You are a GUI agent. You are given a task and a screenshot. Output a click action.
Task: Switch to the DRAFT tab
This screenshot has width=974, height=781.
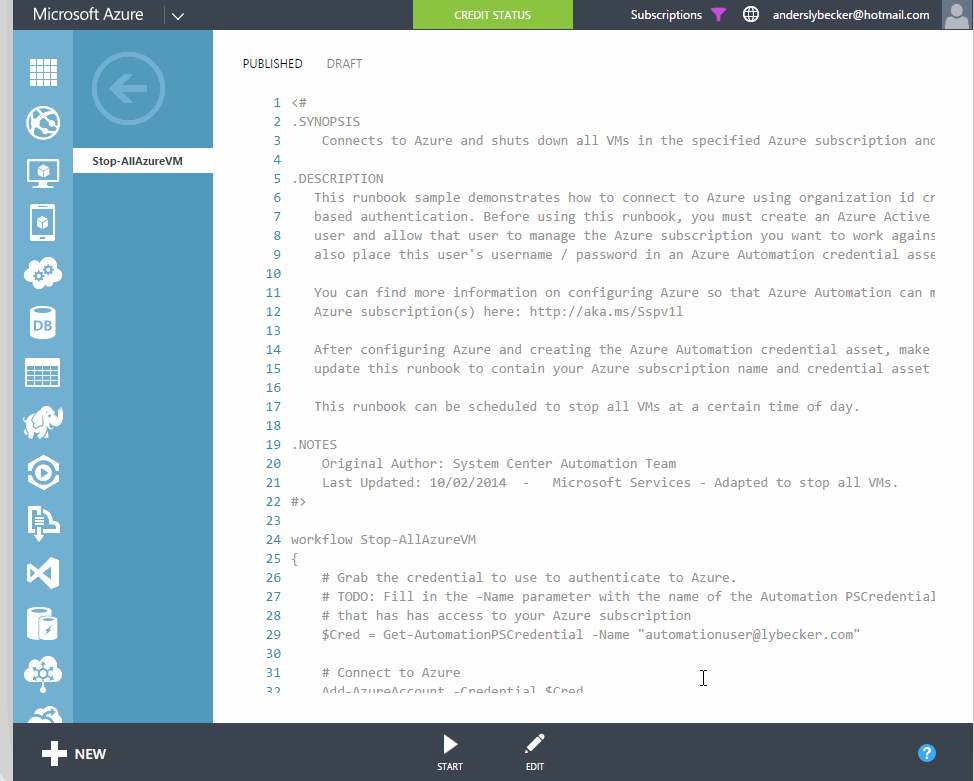coord(344,63)
